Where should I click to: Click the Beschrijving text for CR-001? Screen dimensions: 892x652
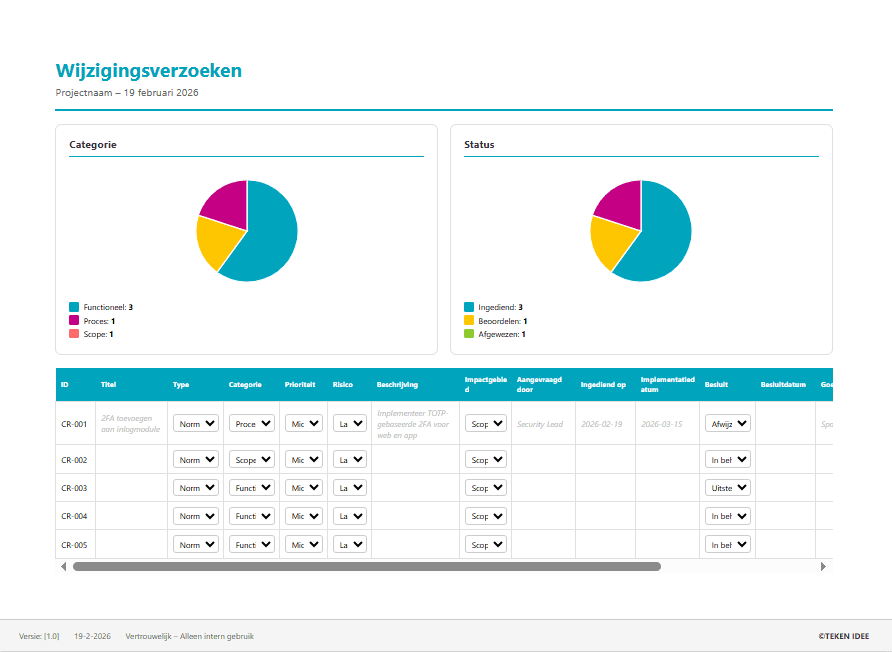pos(414,422)
